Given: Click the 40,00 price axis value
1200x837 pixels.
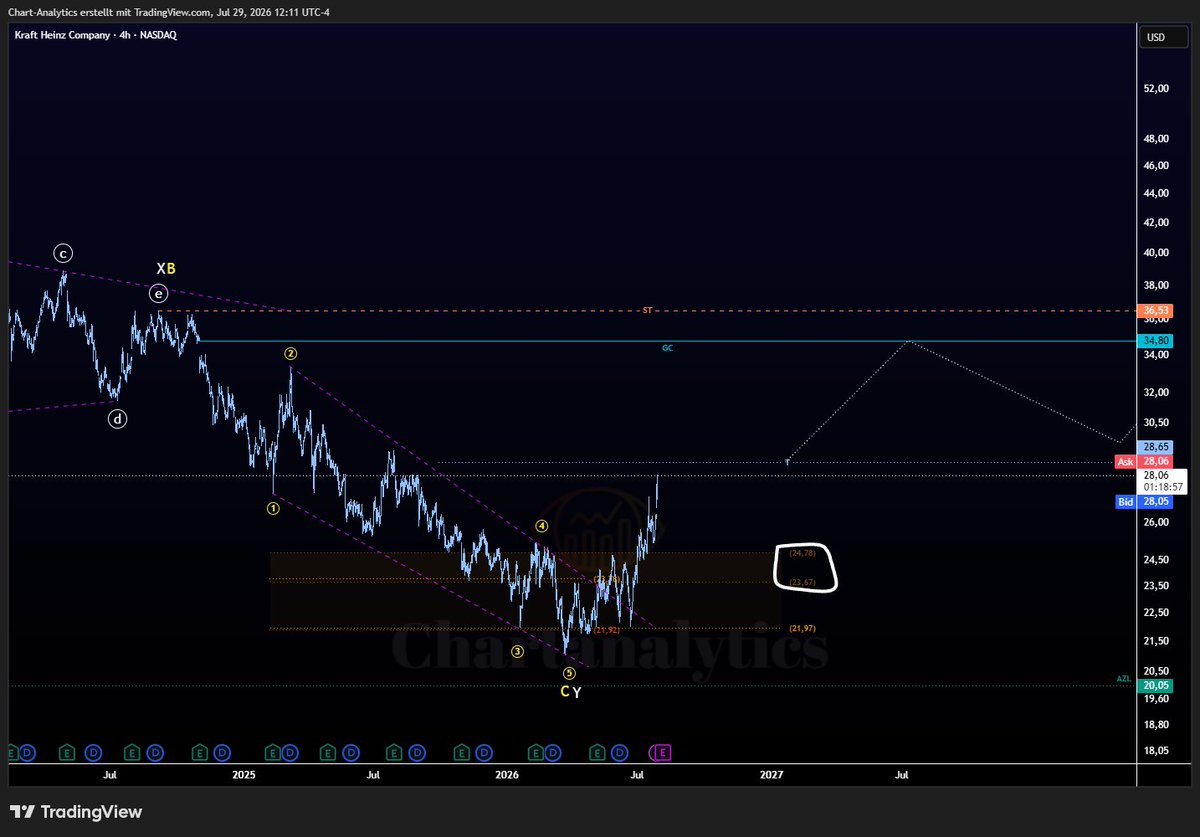Looking at the screenshot, I should [1156, 253].
